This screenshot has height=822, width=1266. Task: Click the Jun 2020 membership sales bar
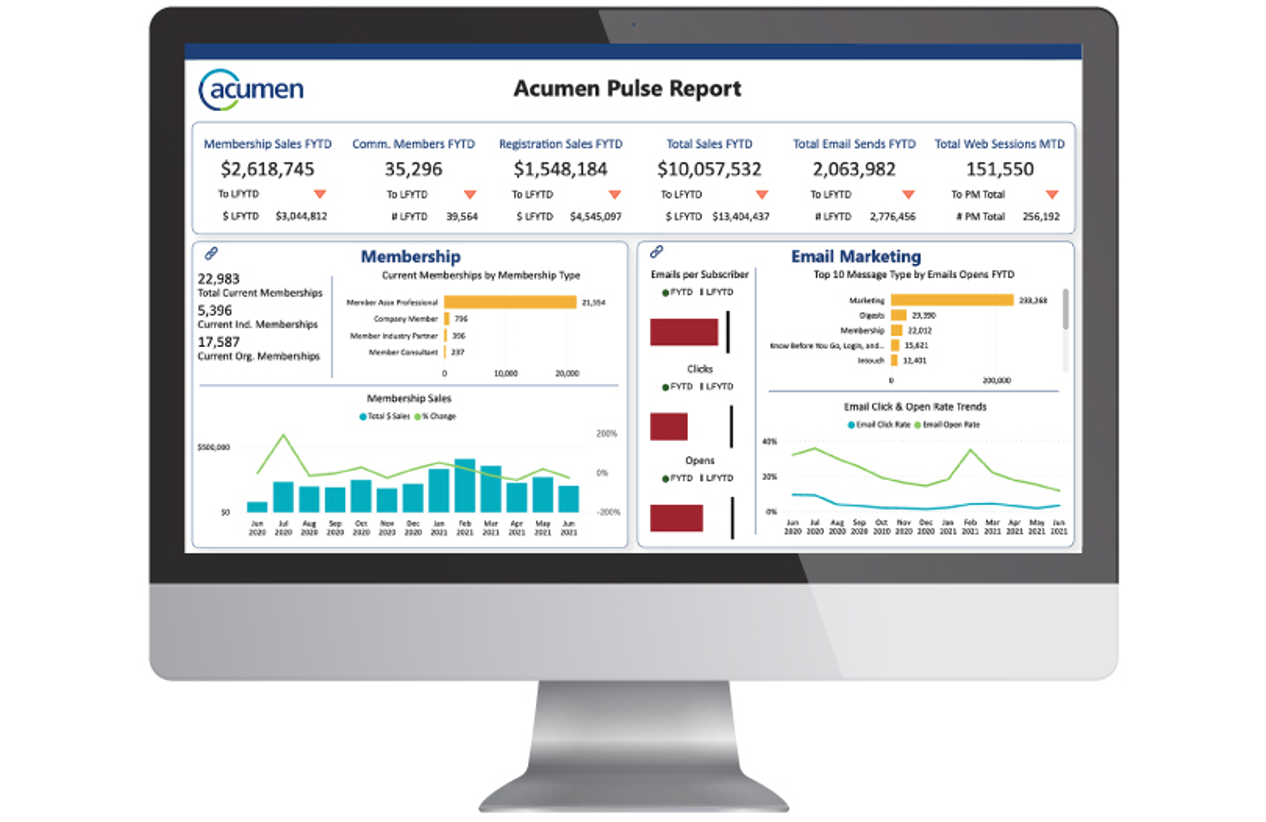pos(257,507)
